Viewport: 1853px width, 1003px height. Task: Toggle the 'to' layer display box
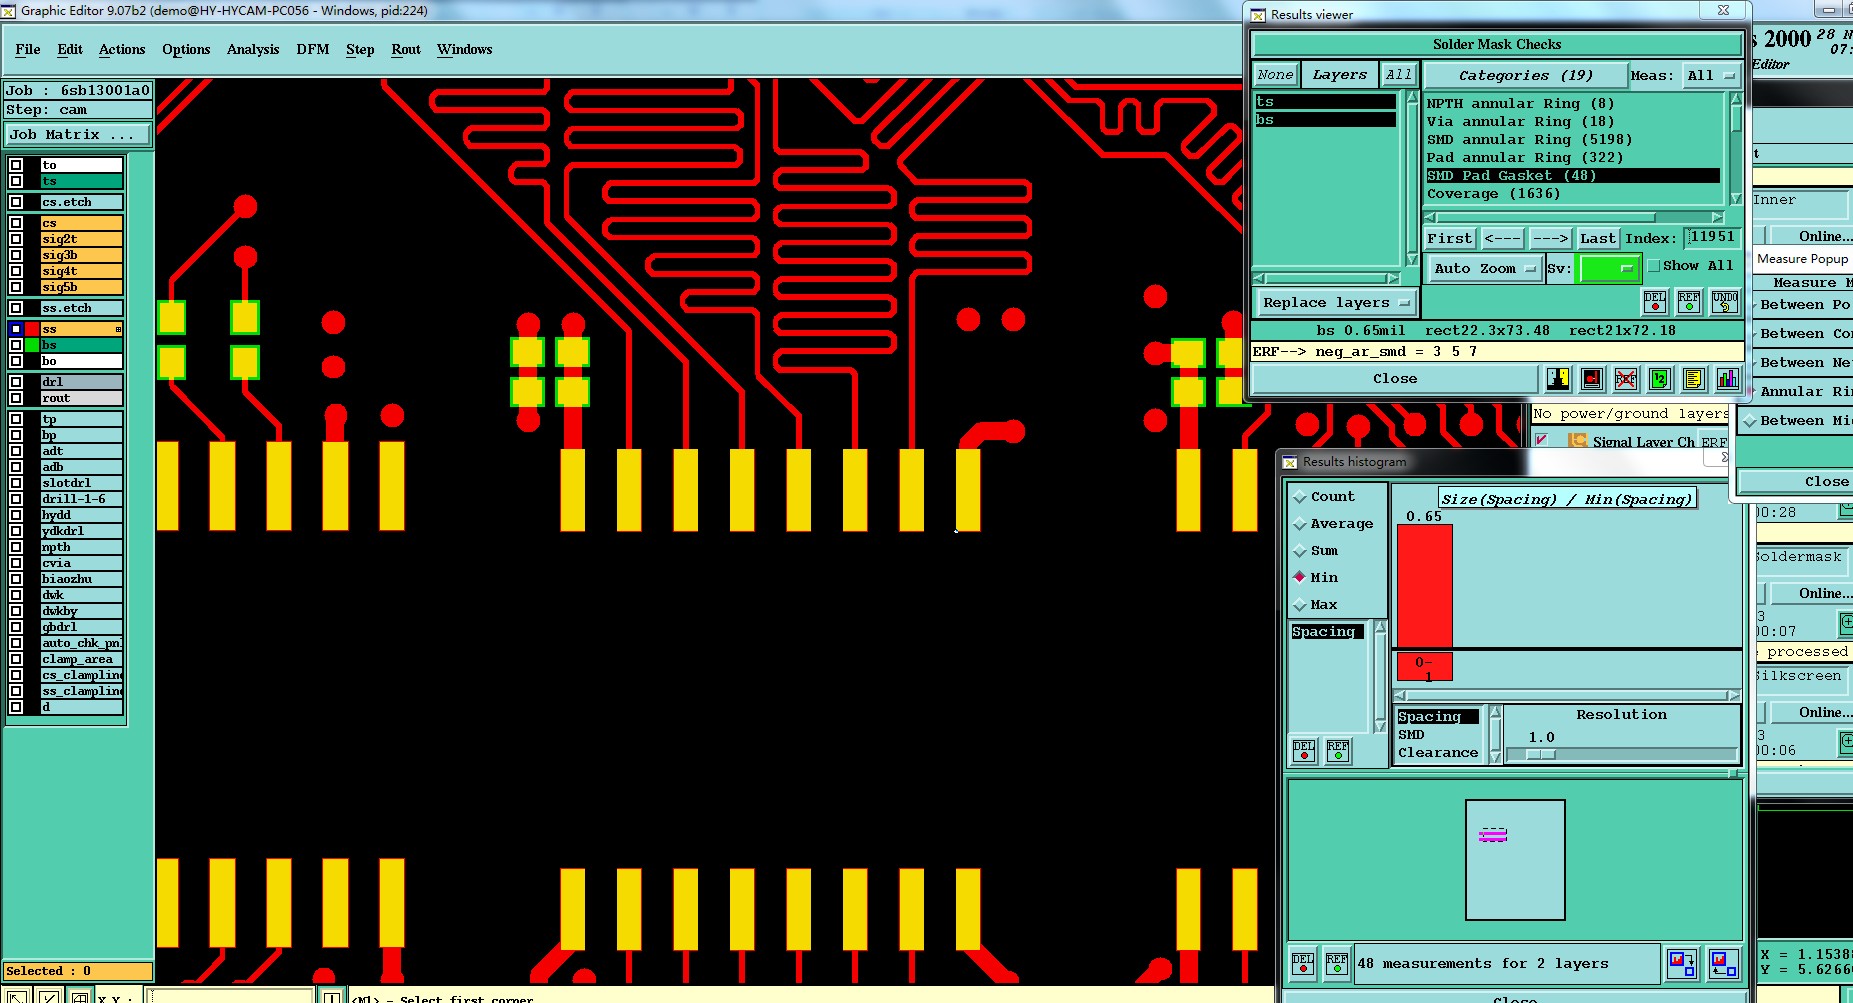(x=16, y=165)
